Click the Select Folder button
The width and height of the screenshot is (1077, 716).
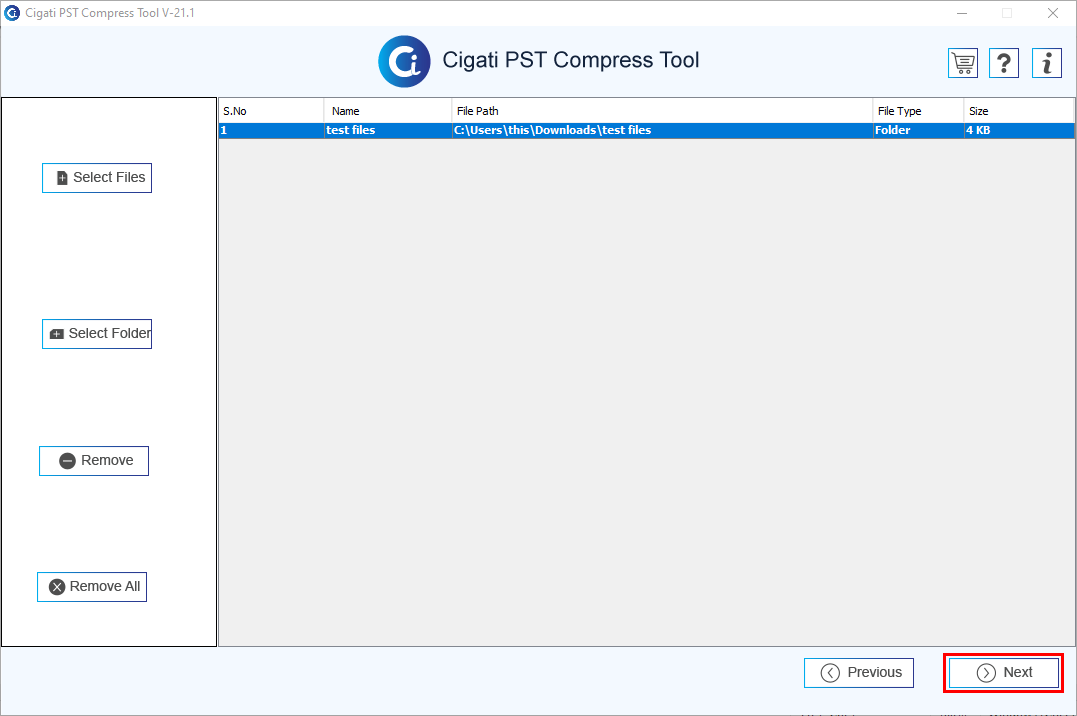click(97, 334)
